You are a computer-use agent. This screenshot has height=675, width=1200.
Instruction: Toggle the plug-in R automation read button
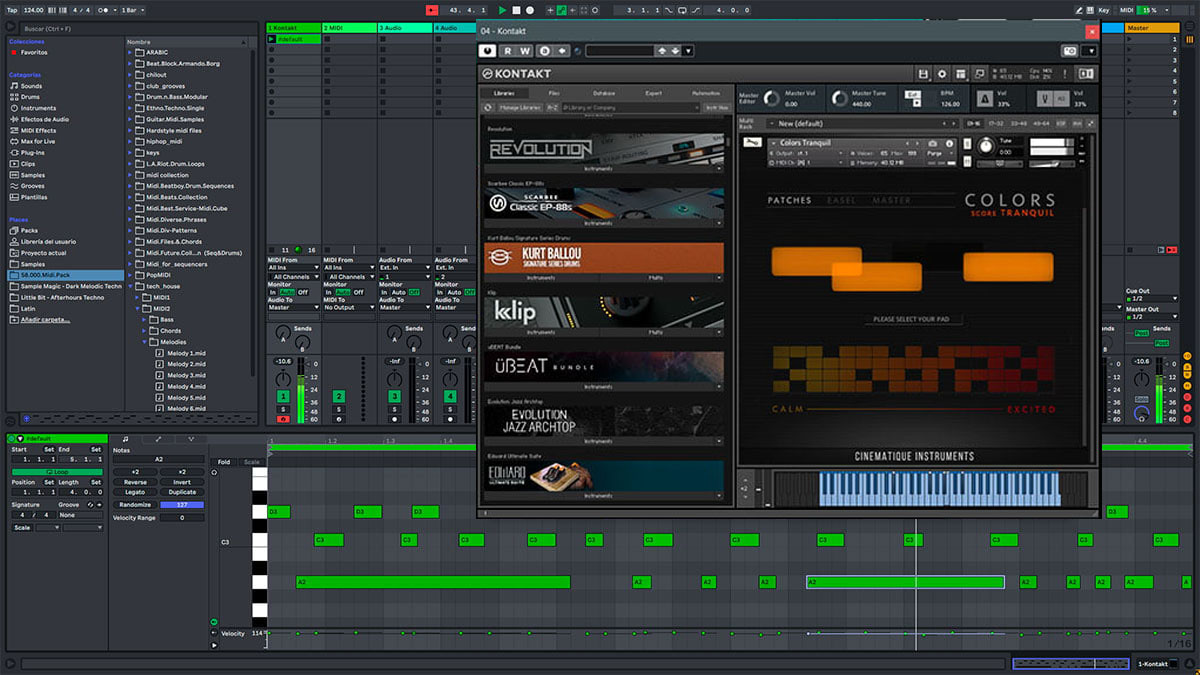point(507,51)
